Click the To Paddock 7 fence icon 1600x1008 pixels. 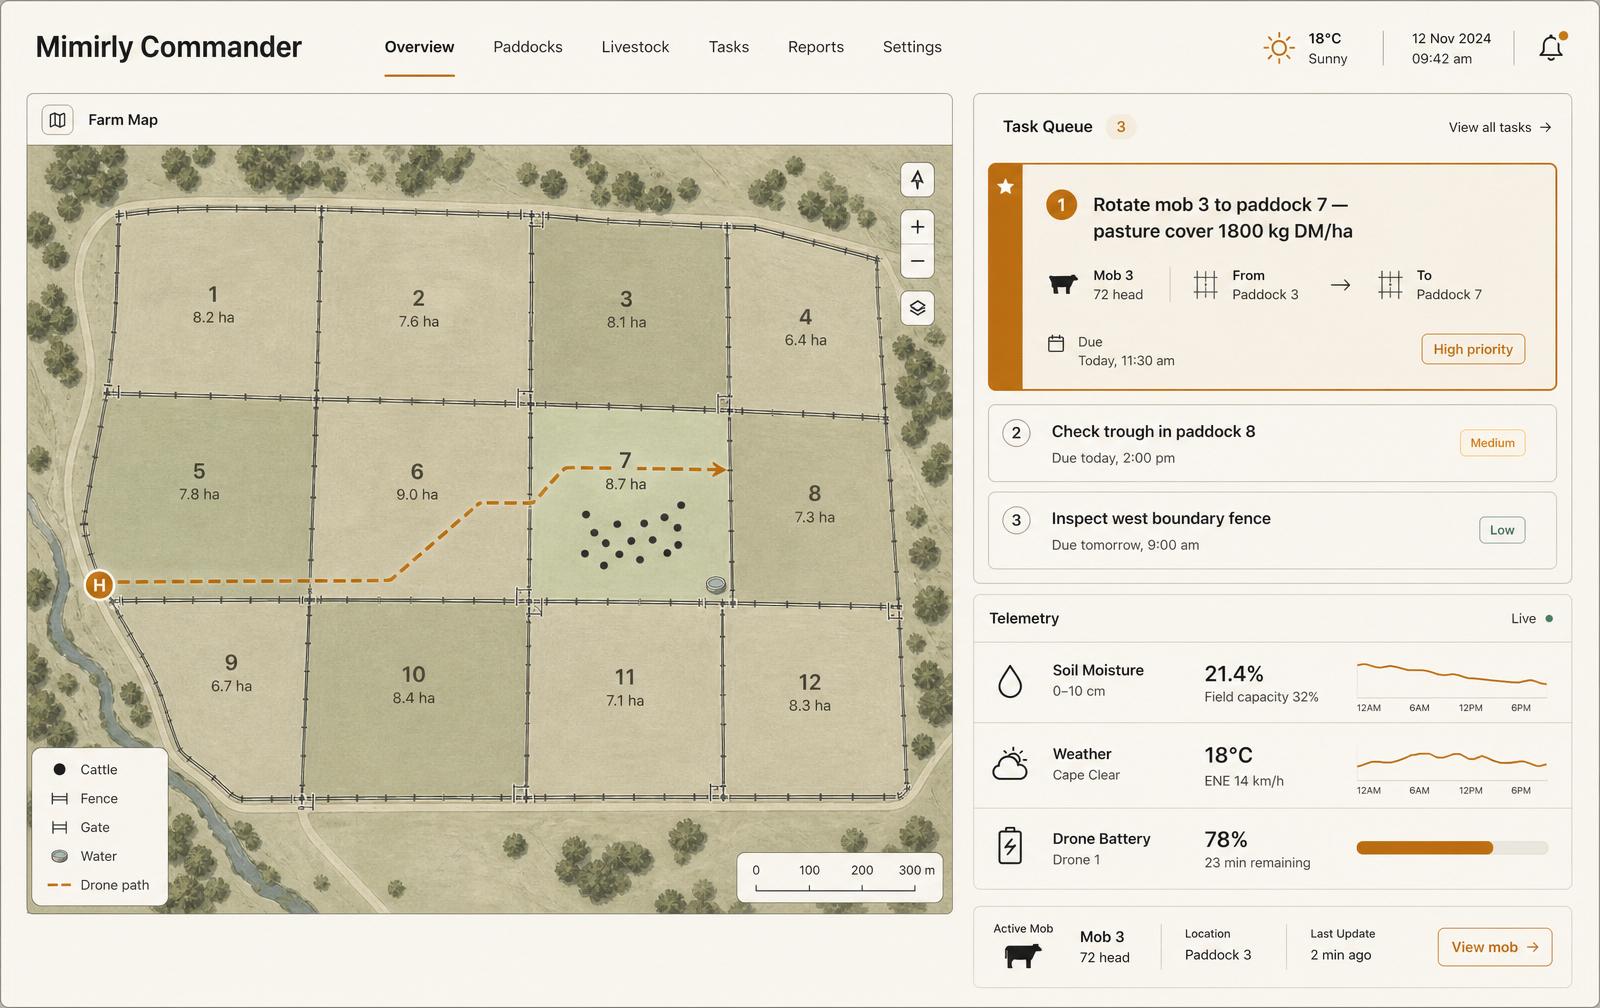pyautogui.click(x=1390, y=285)
